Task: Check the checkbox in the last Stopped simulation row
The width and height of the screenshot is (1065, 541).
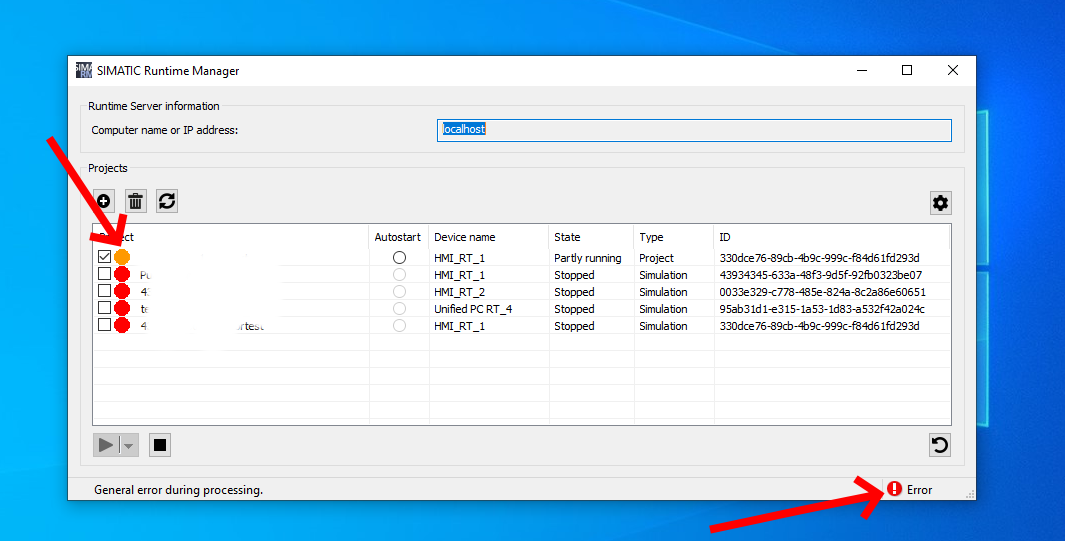Action: [104, 324]
